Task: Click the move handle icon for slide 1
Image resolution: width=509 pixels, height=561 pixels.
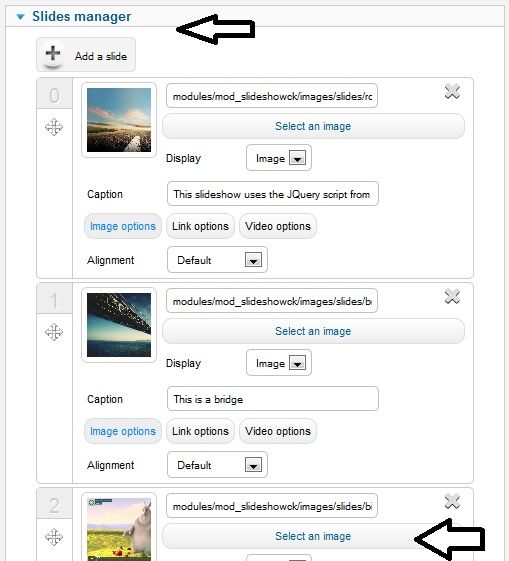Action: 54,332
